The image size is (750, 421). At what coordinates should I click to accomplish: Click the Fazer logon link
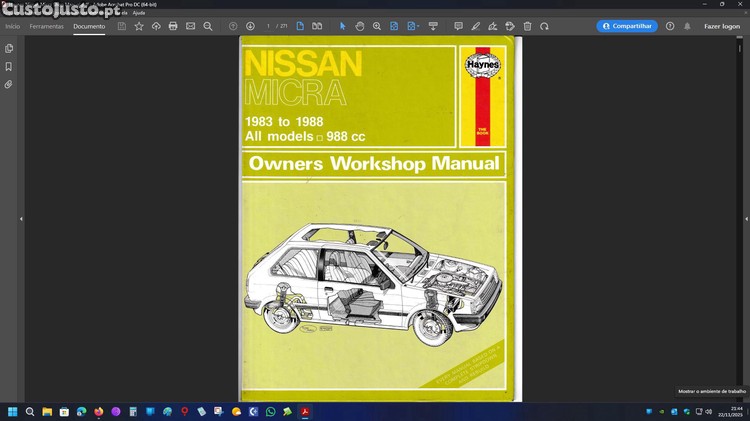(x=722, y=26)
